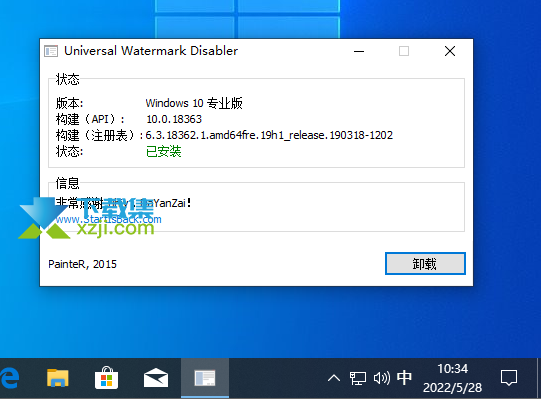Viewport: 541px width, 399px height.
Task: Click the 状态 group box title
Action: pos(68,79)
